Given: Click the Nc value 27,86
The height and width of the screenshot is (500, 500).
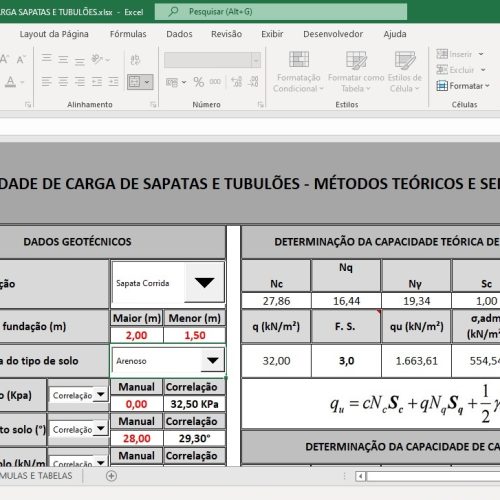Looking at the screenshot, I should click(x=276, y=301).
